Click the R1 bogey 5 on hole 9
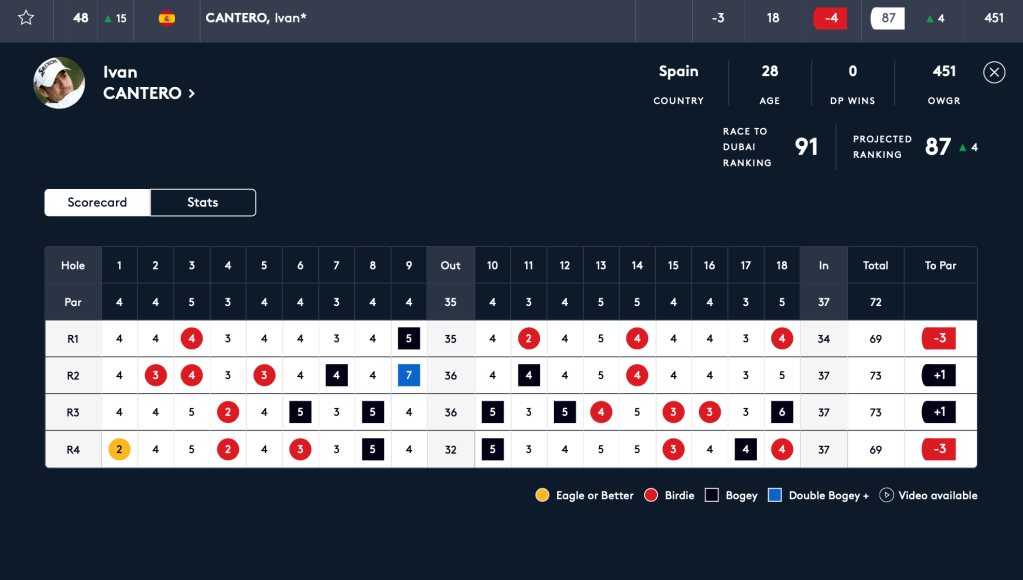The image size is (1023, 580). click(x=408, y=339)
